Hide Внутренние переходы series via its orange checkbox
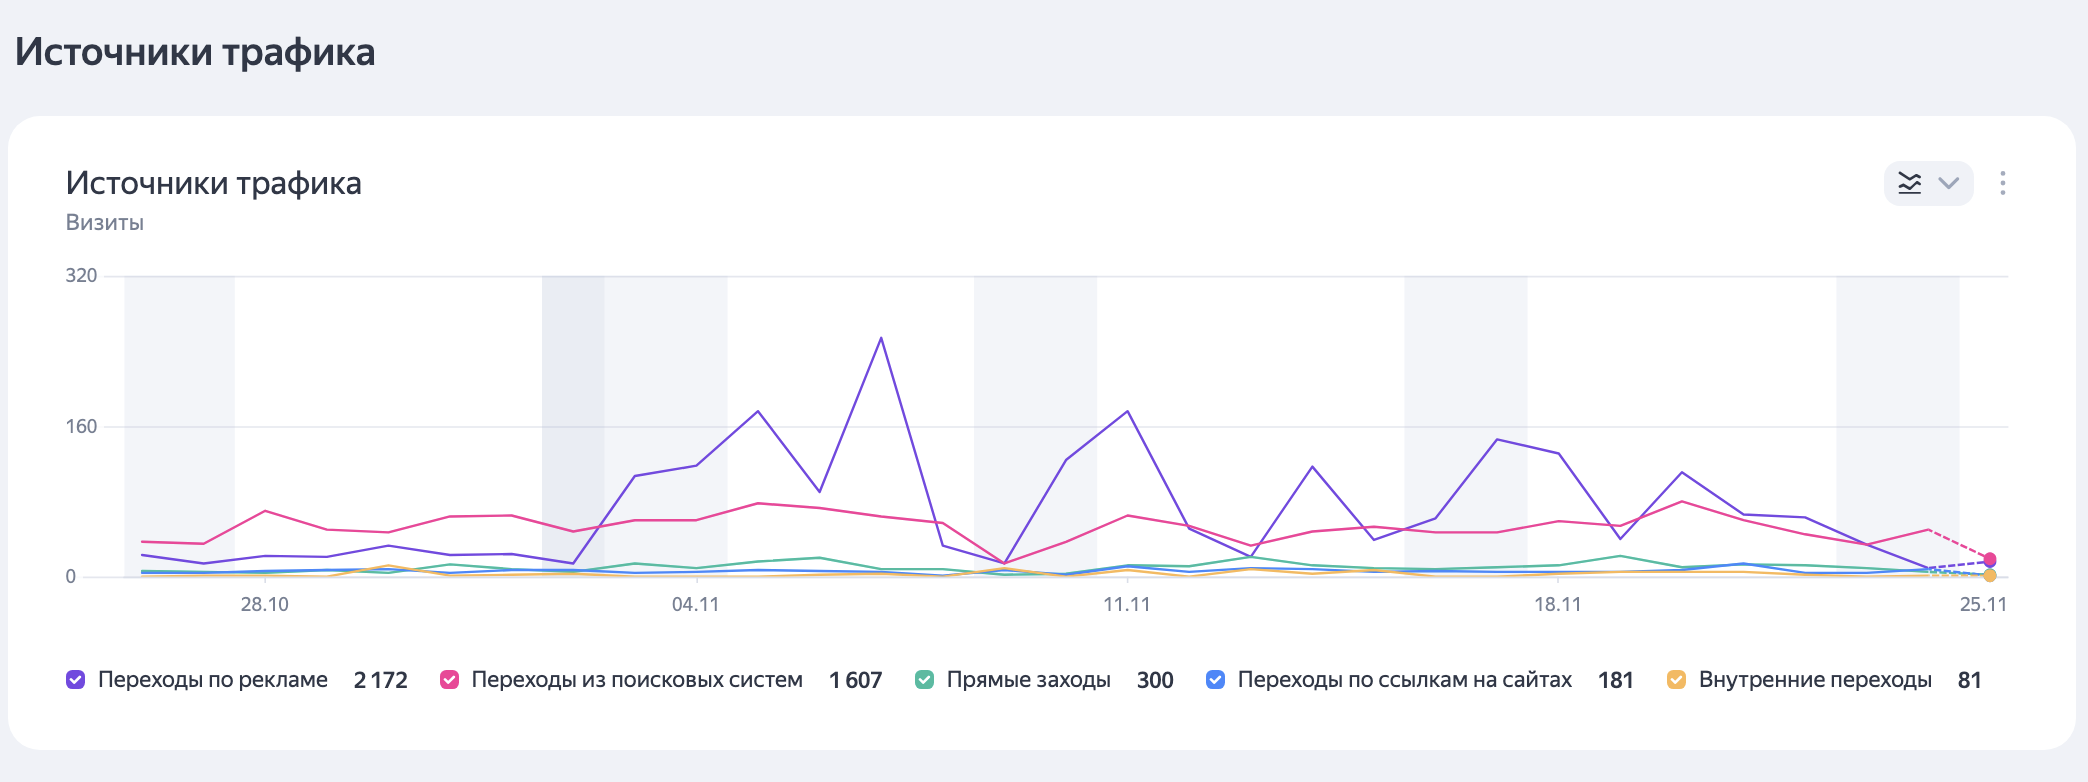 pyautogui.click(x=1677, y=680)
